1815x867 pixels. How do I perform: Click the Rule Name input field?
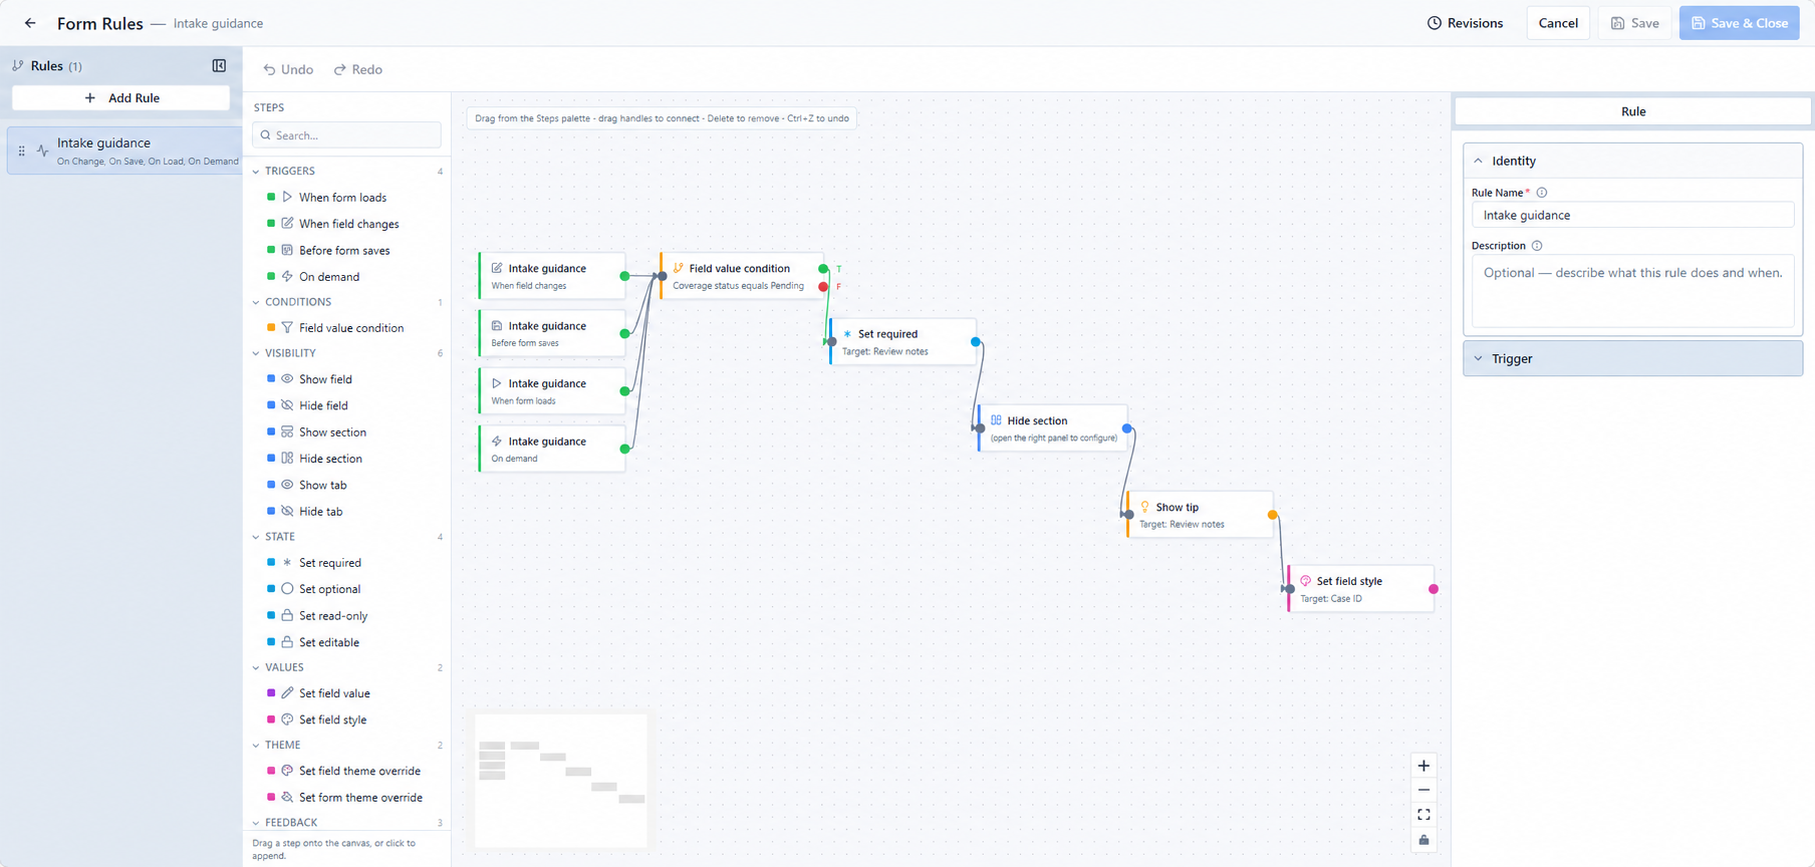coord(1632,216)
